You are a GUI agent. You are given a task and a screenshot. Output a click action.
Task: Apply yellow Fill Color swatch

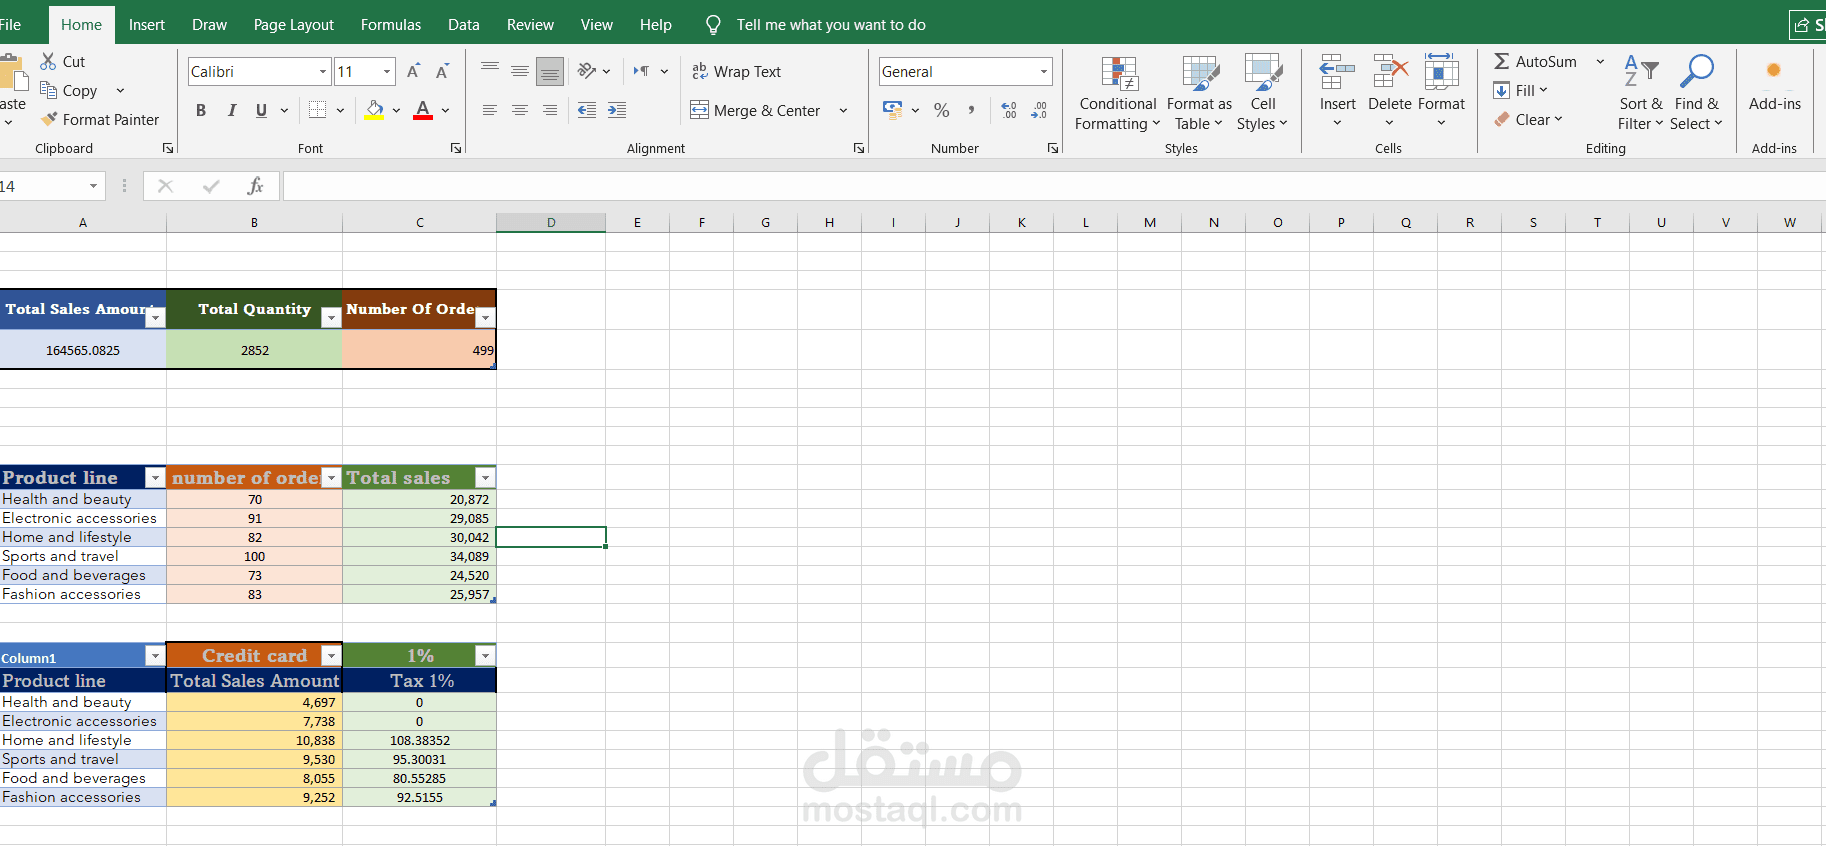pyautogui.click(x=374, y=110)
